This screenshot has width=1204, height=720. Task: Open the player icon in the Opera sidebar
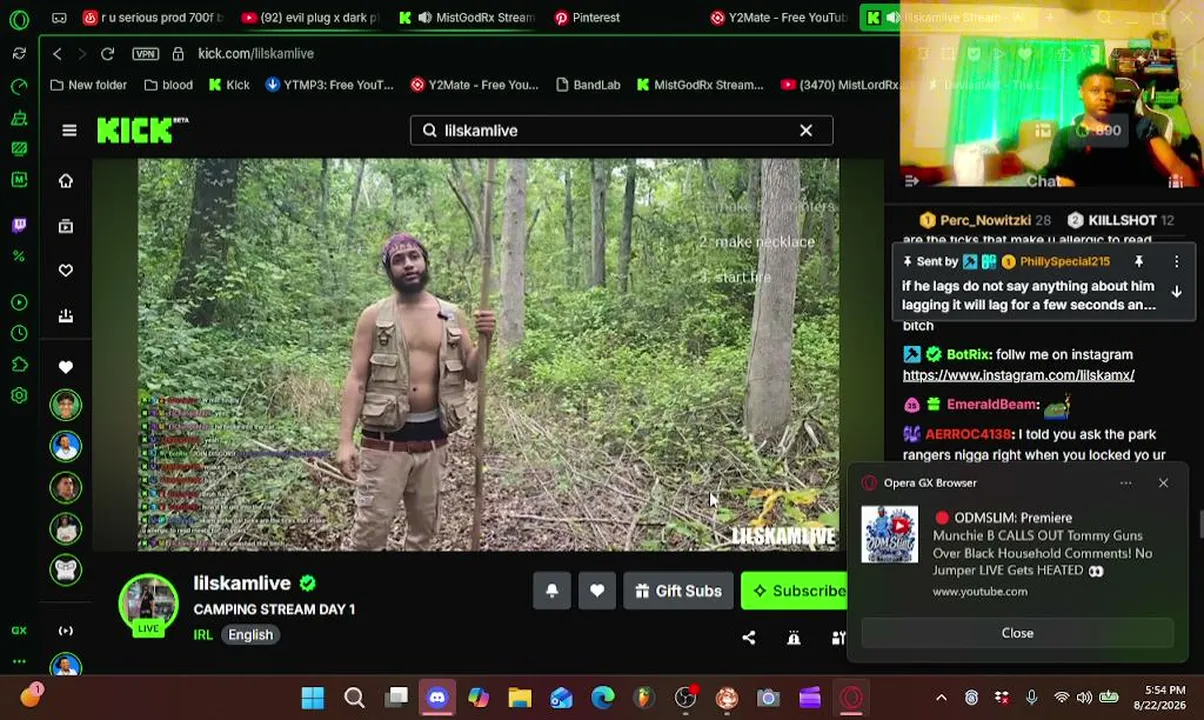tap(19, 302)
